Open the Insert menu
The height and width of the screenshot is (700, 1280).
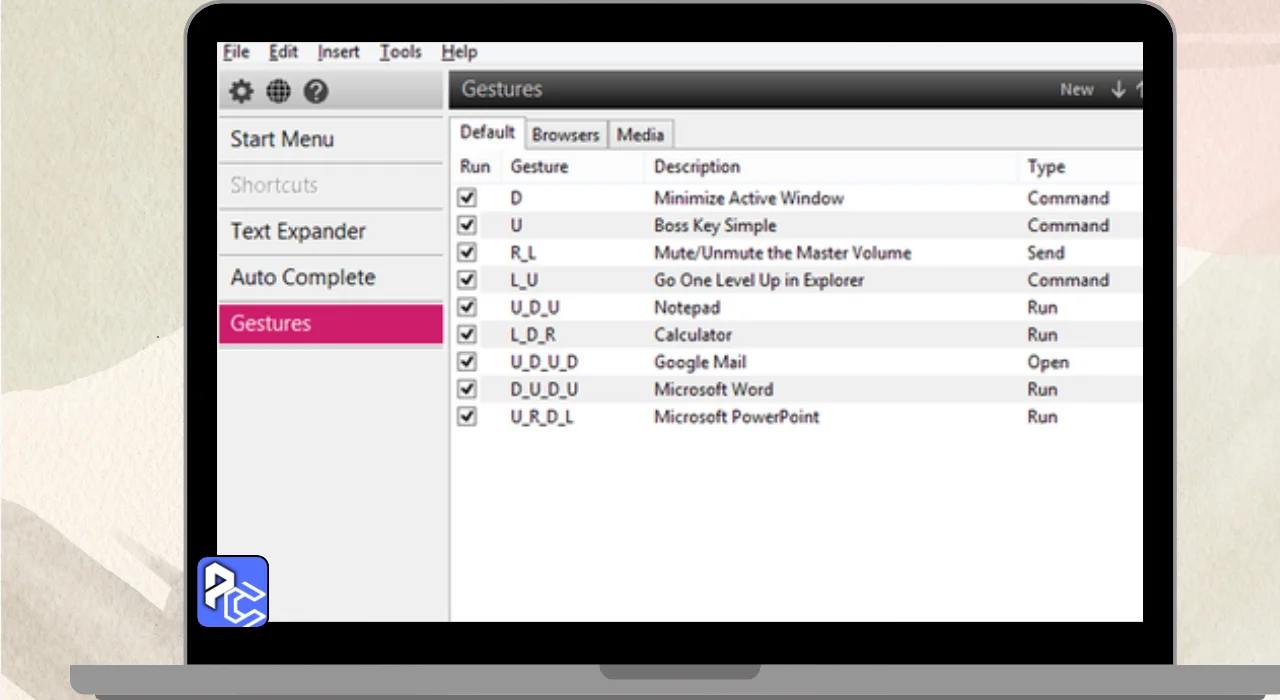(339, 52)
